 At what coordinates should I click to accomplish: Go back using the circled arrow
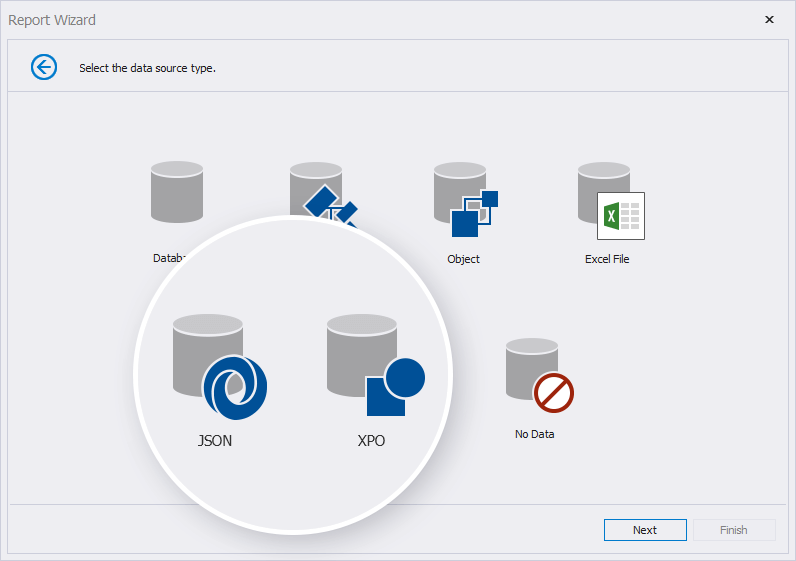44,67
